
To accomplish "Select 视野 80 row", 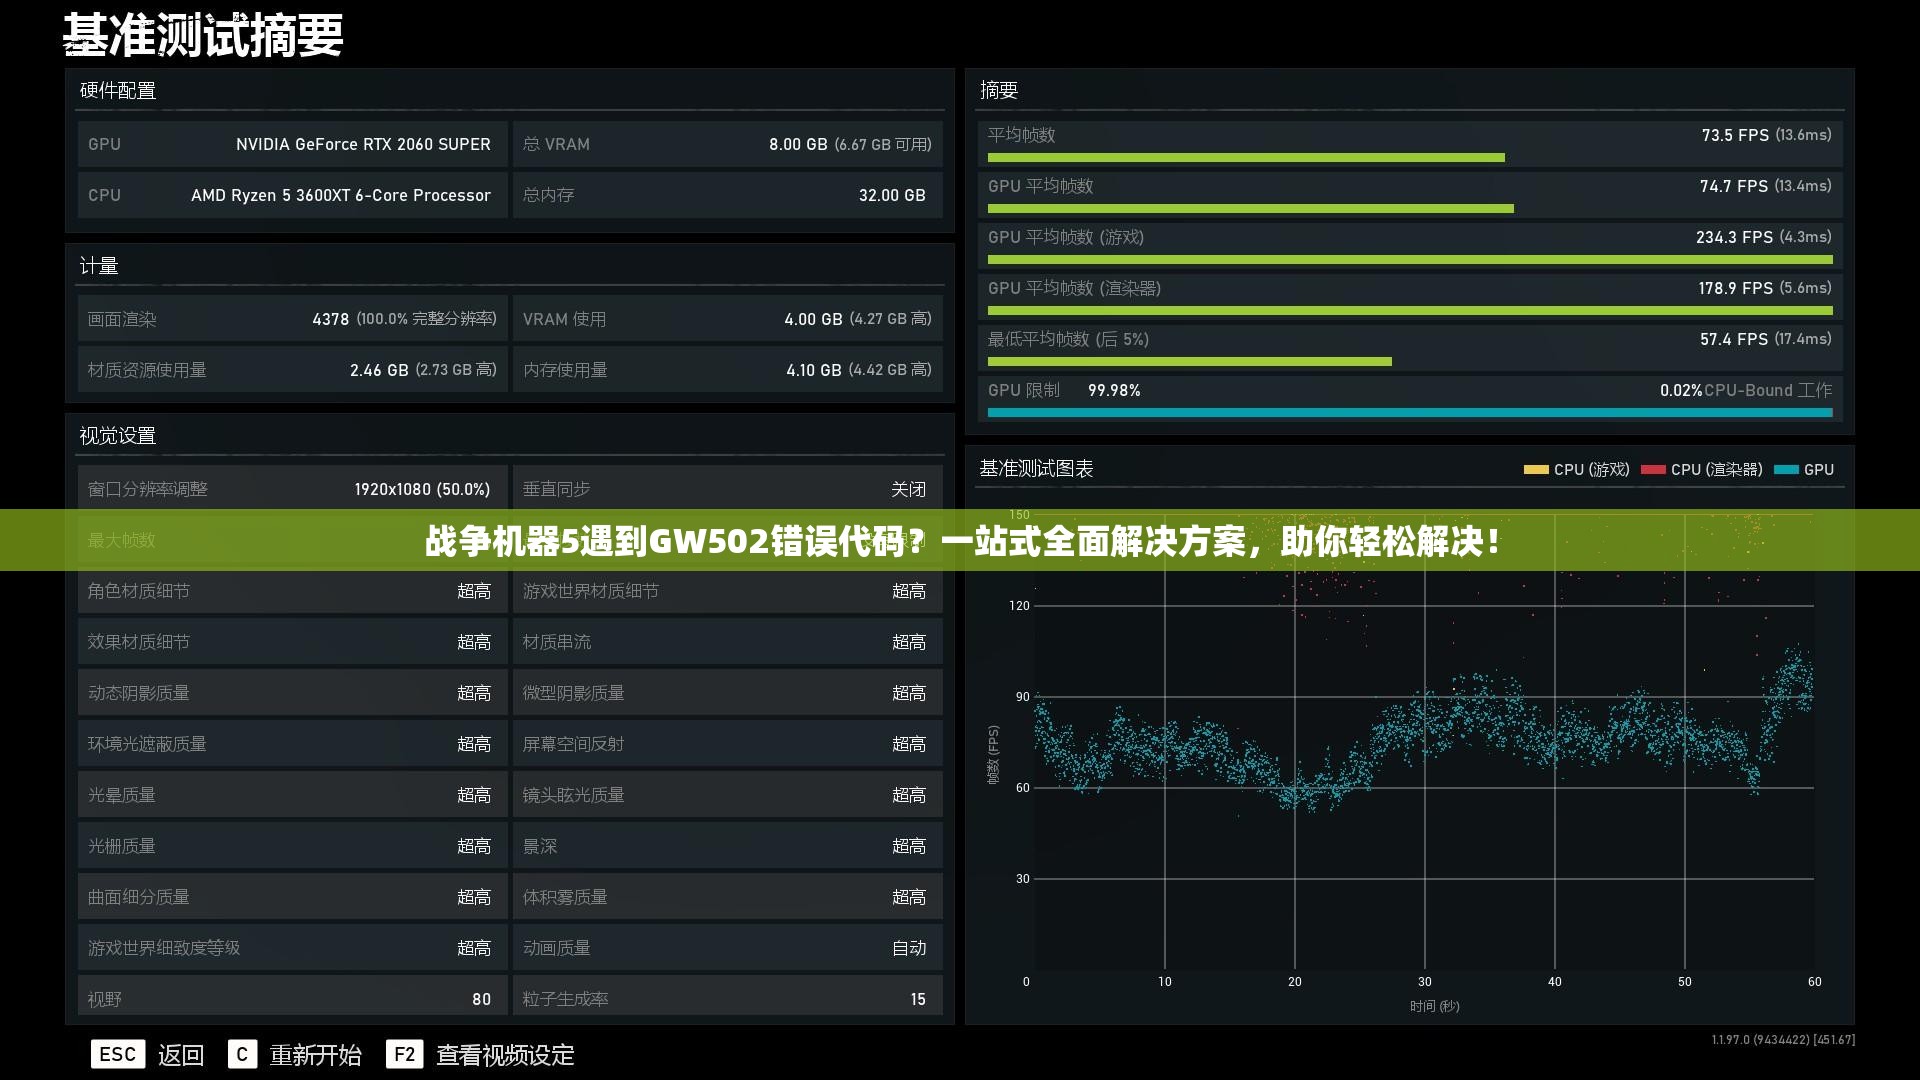I will (x=293, y=997).
